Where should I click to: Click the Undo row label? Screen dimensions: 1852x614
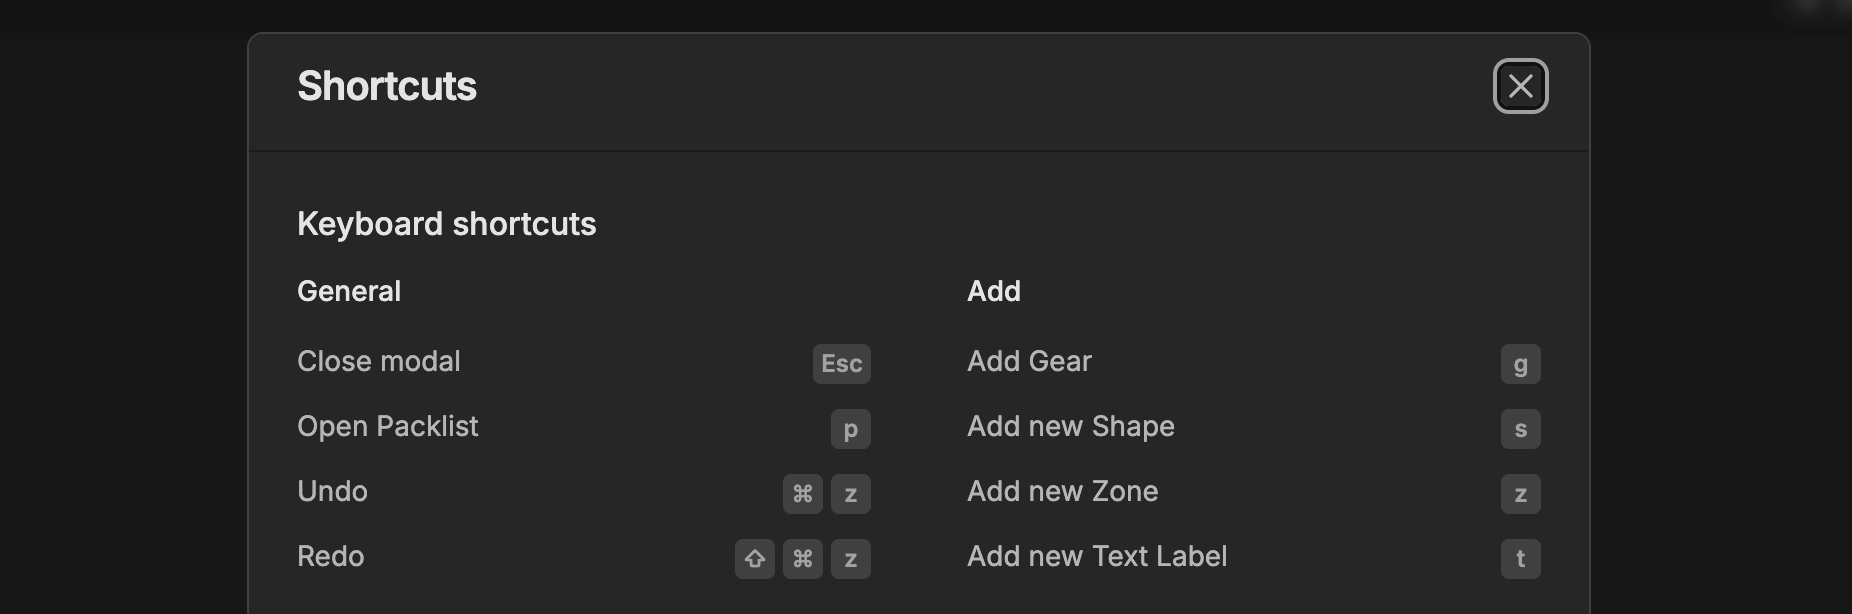(332, 492)
